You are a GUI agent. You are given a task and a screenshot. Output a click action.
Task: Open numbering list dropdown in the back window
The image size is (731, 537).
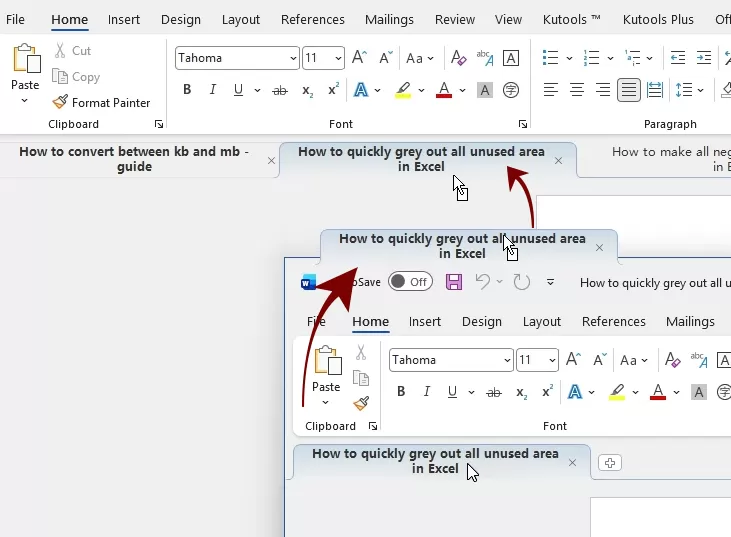(x=610, y=58)
